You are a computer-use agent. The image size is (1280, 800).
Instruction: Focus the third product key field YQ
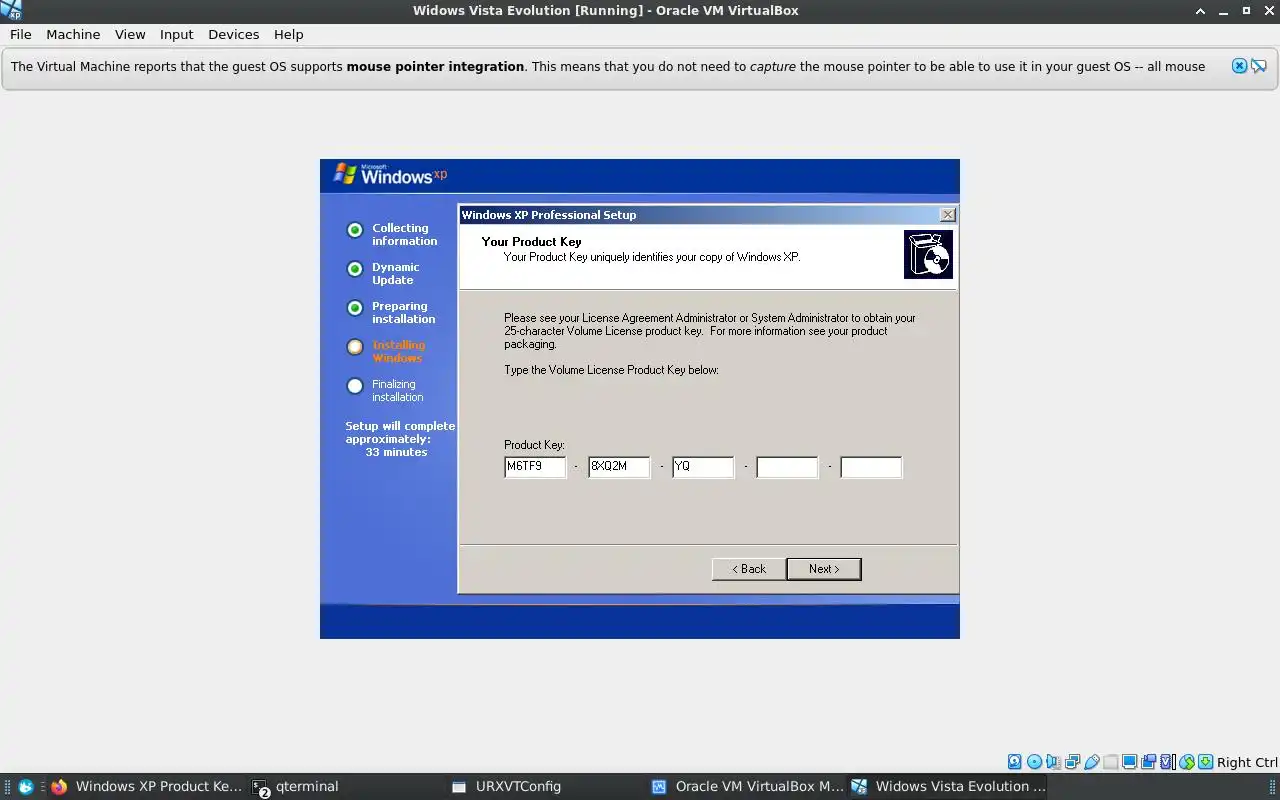coord(703,467)
